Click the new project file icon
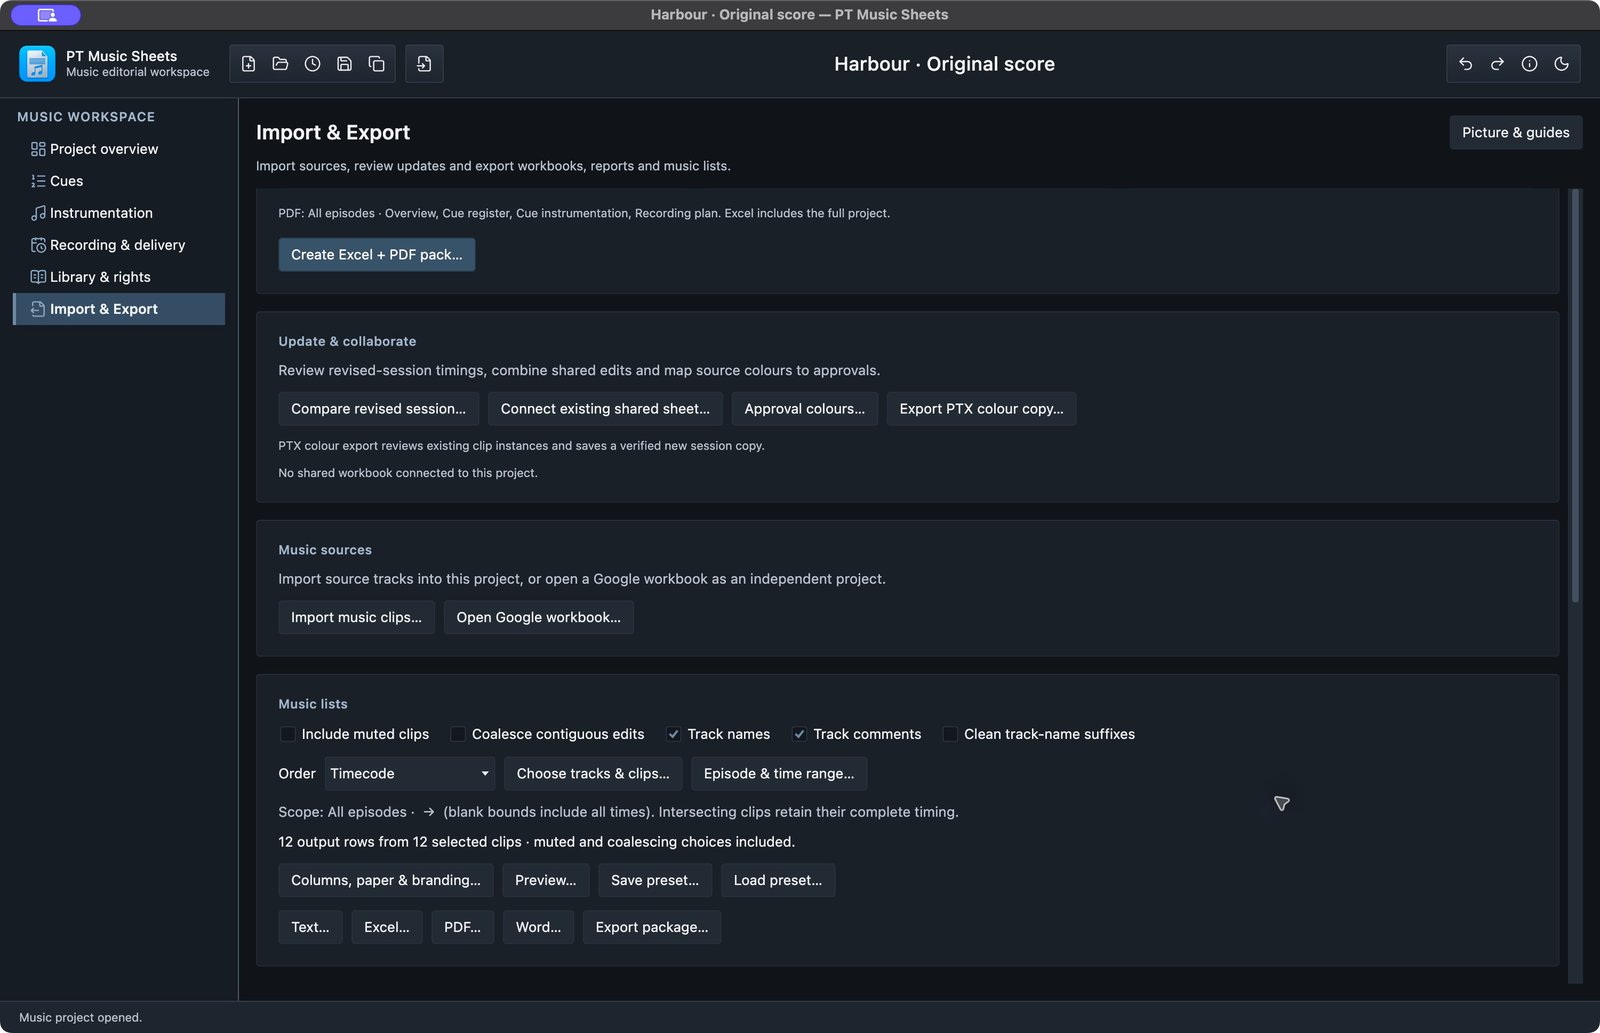This screenshot has height=1033, width=1600. tap(249, 64)
